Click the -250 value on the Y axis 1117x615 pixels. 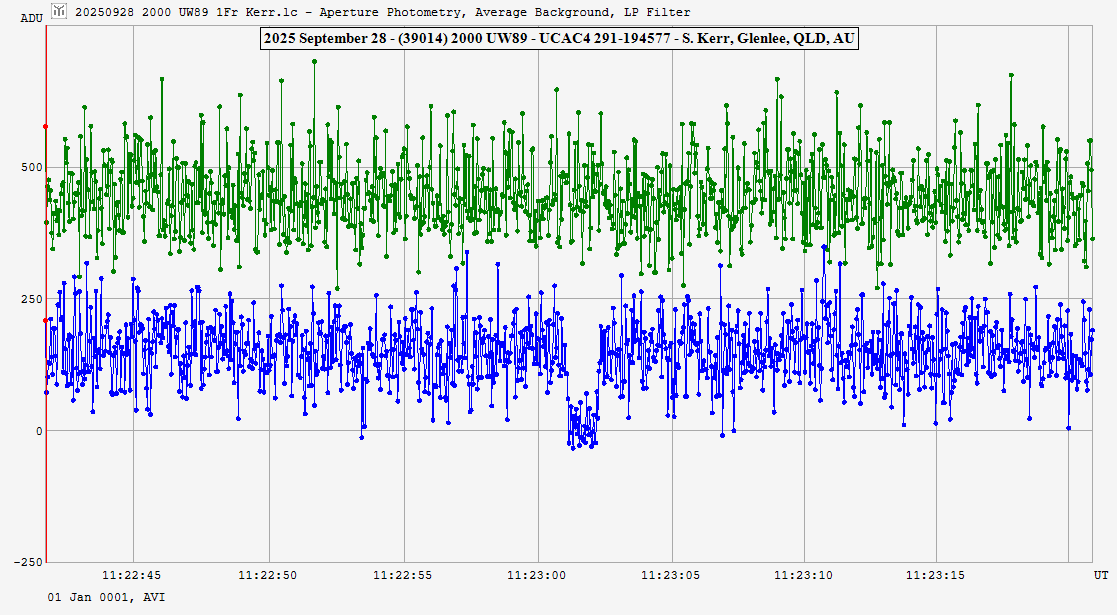[30, 562]
